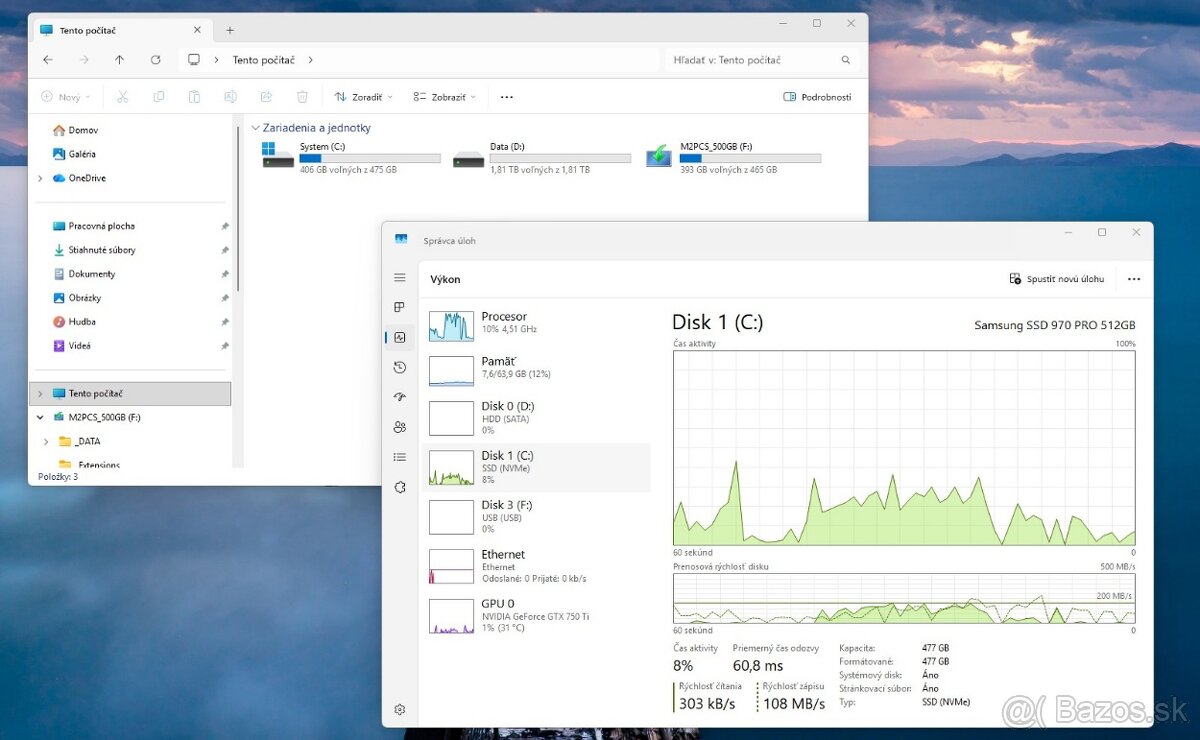Collapse M2PCS_500GB (F:) in navigation tree
This screenshot has height=740, width=1200.
[40, 417]
